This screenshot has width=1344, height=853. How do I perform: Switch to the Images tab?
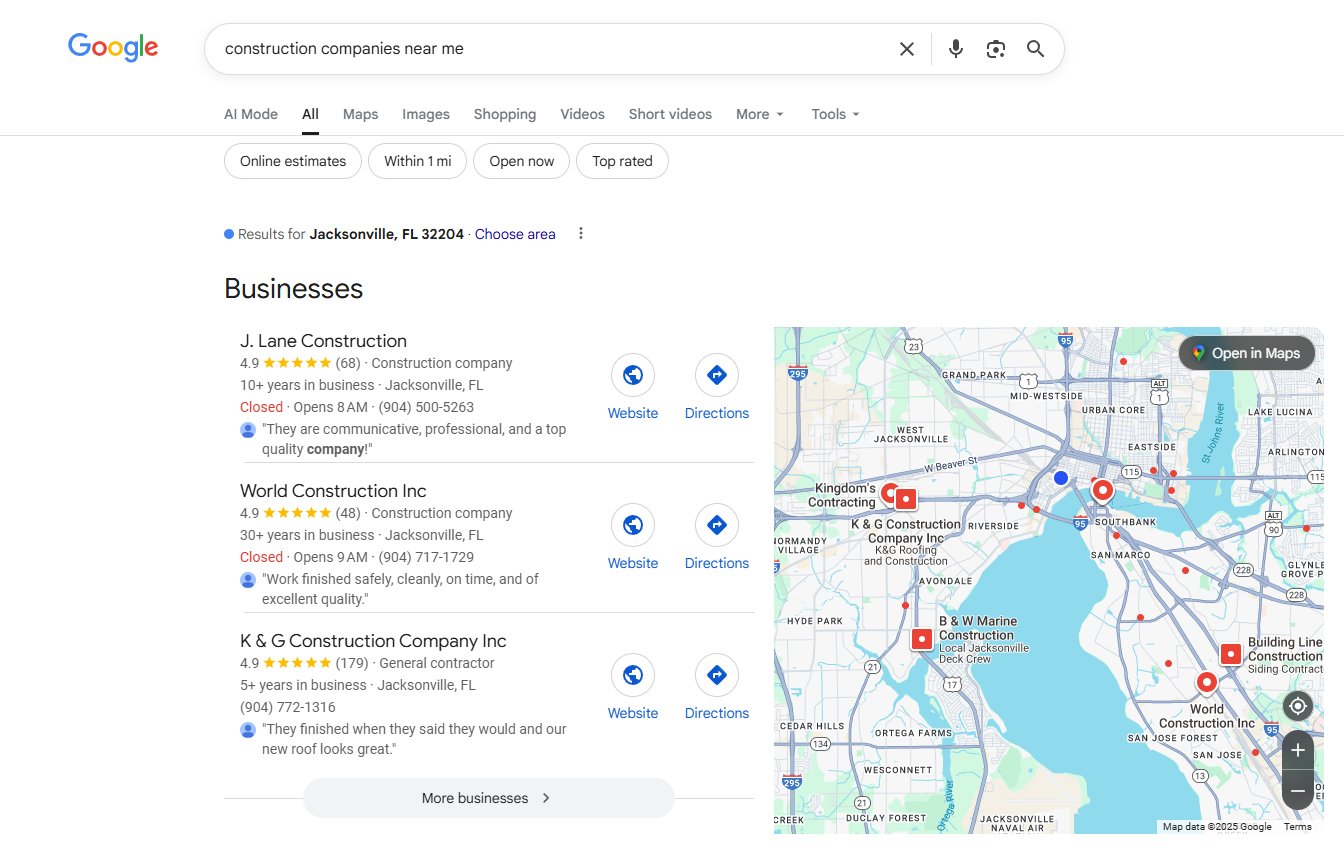426,114
